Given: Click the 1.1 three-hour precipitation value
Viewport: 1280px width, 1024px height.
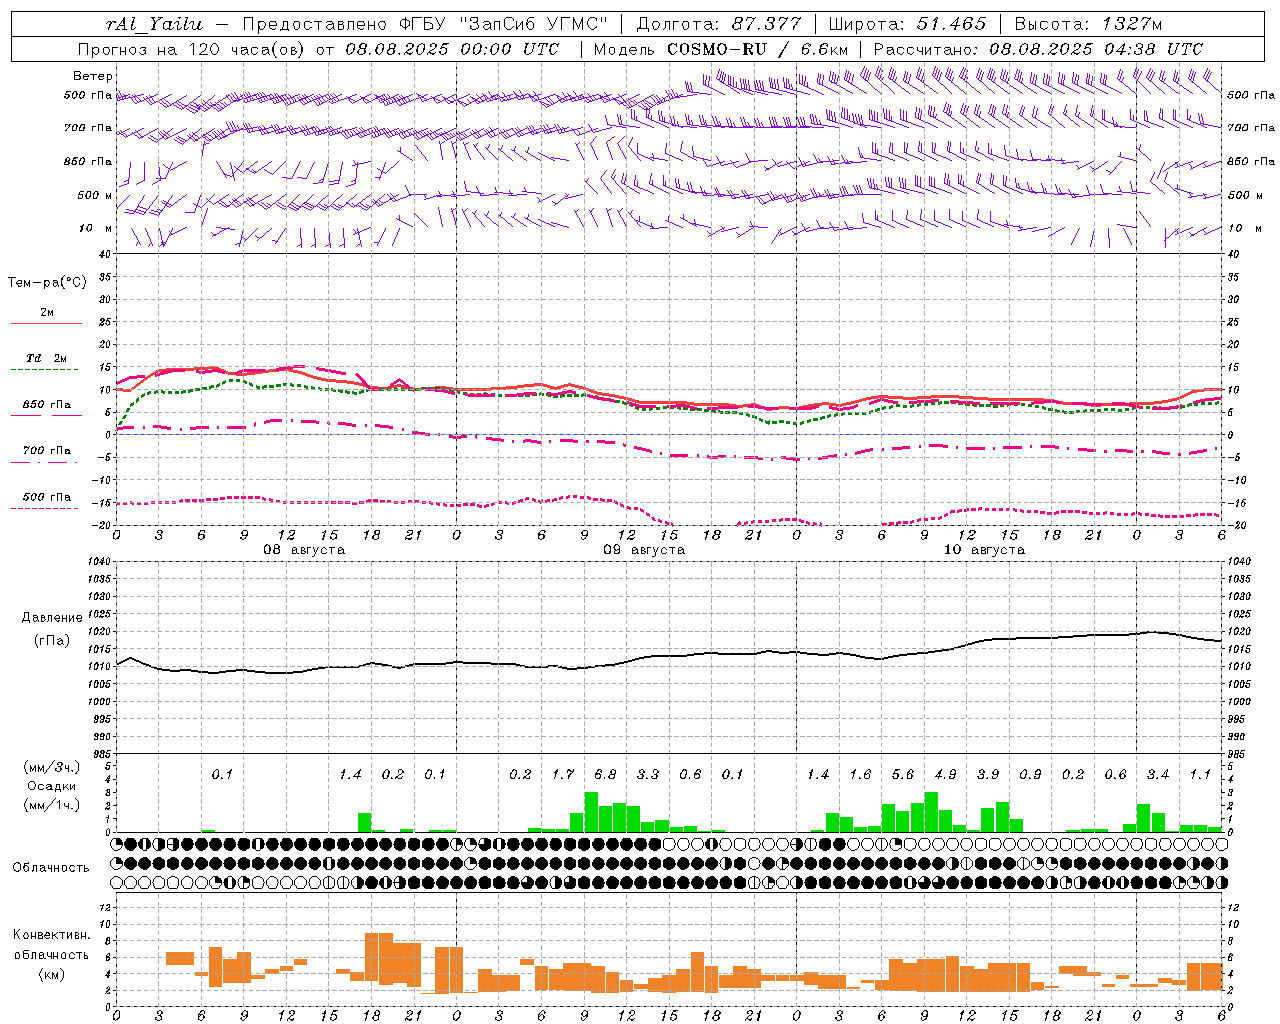Looking at the screenshot, I should click(x=1200, y=774).
